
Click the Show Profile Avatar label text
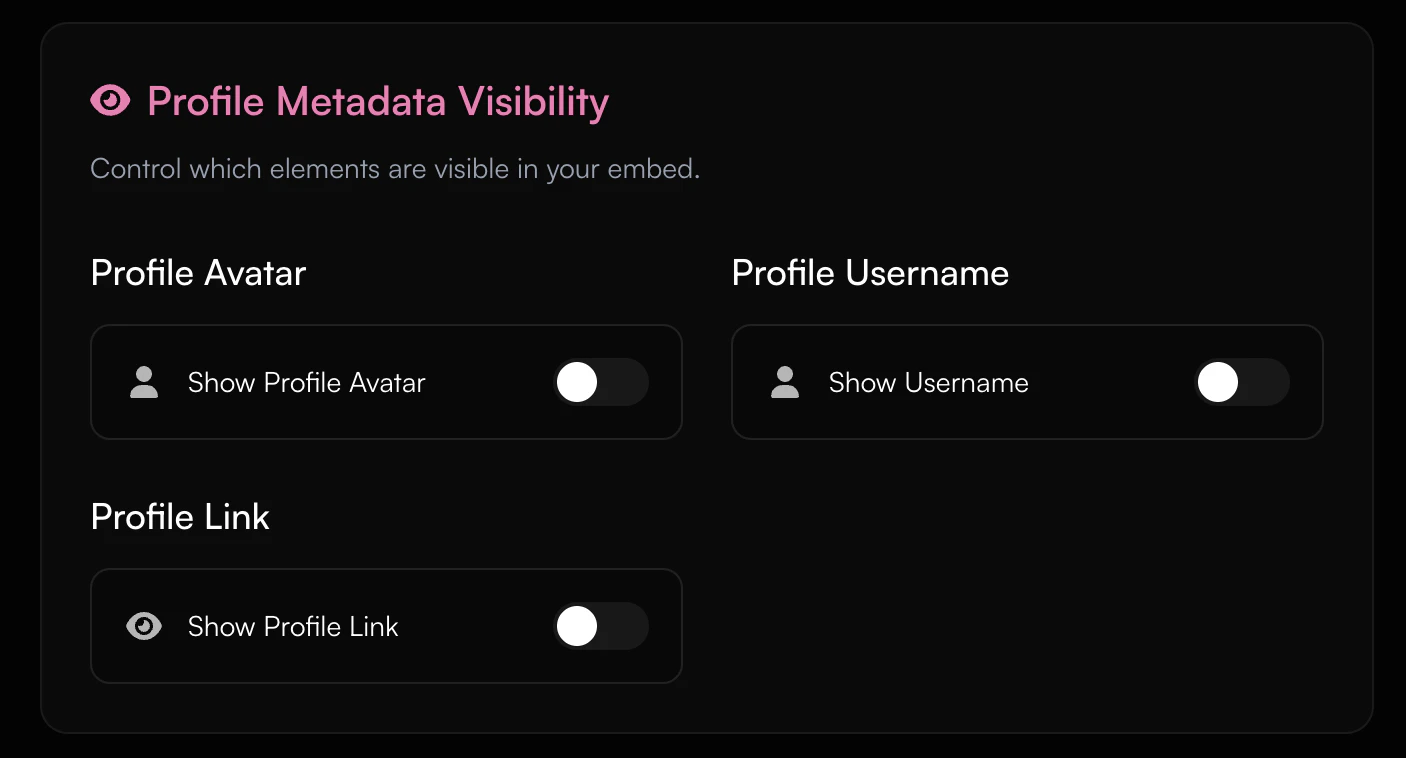[x=306, y=382]
